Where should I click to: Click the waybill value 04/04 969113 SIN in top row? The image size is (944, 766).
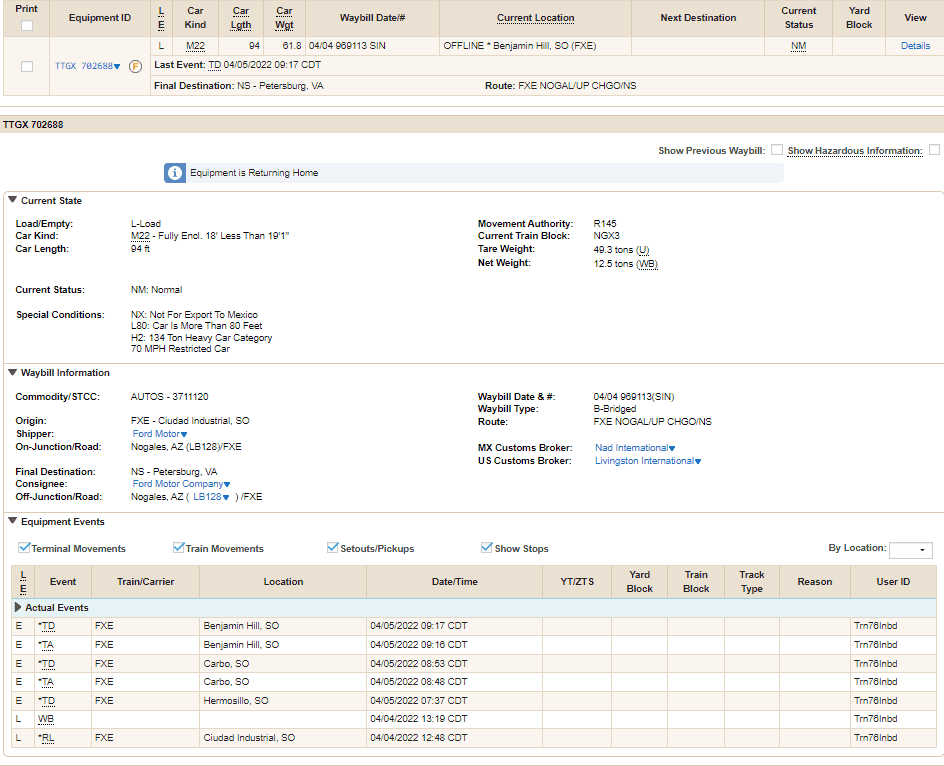pyautogui.click(x=347, y=46)
